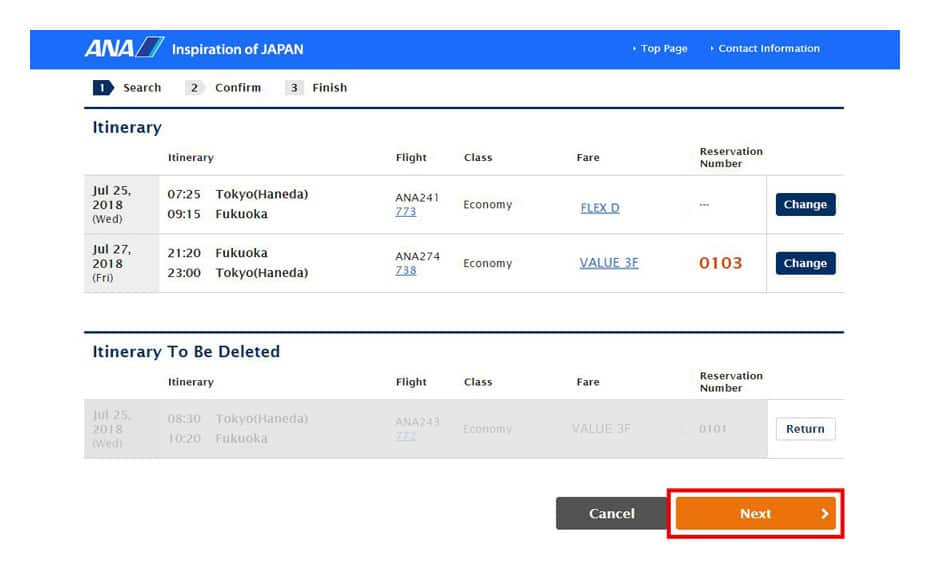The image size is (930, 575).
Task: Click the greyed-out 0101 reservation number
Action: click(712, 428)
